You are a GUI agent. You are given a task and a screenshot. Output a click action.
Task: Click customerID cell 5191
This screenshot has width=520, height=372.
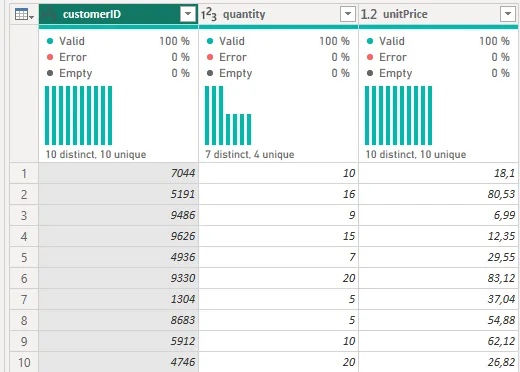coord(118,194)
